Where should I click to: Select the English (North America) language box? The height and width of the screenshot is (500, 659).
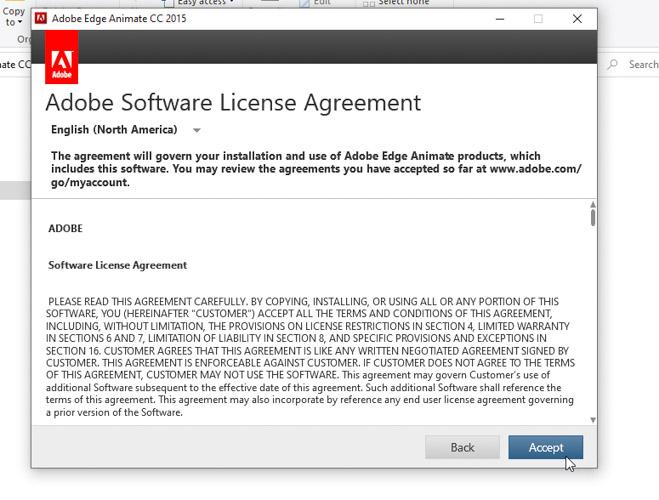pos(114,130)
